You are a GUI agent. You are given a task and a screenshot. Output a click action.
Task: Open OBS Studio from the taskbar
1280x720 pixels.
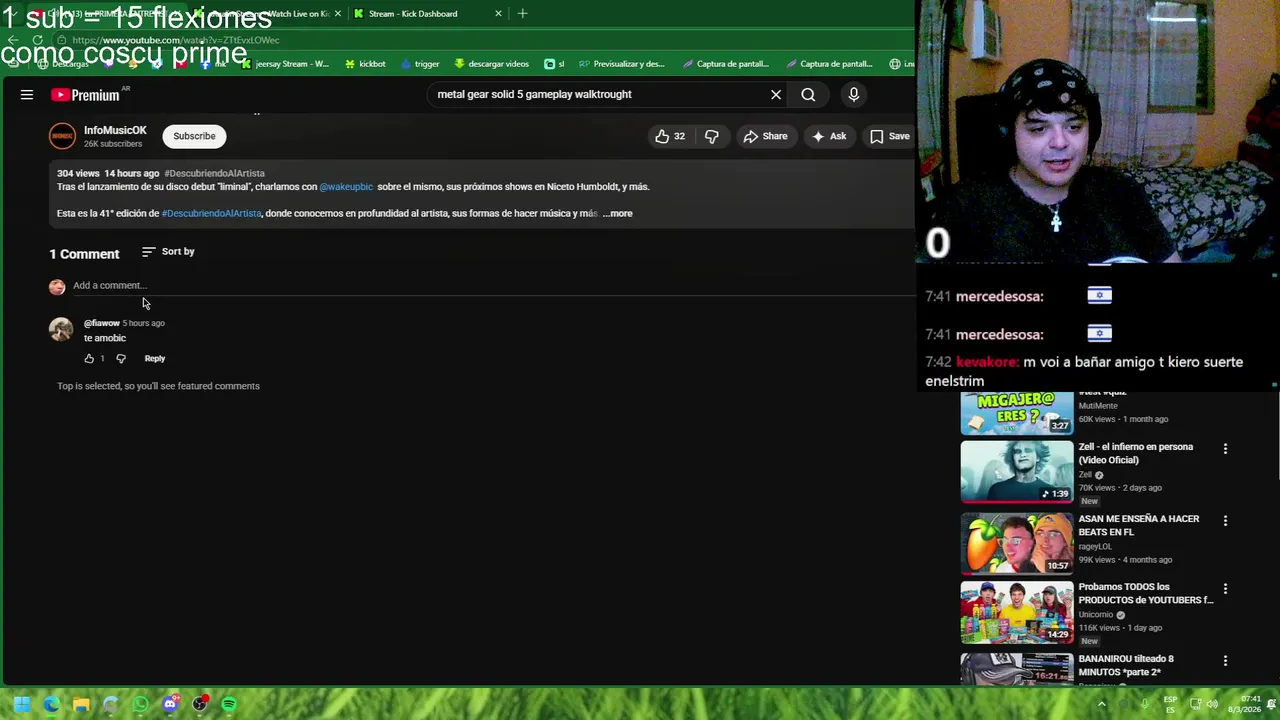point(200,705)
